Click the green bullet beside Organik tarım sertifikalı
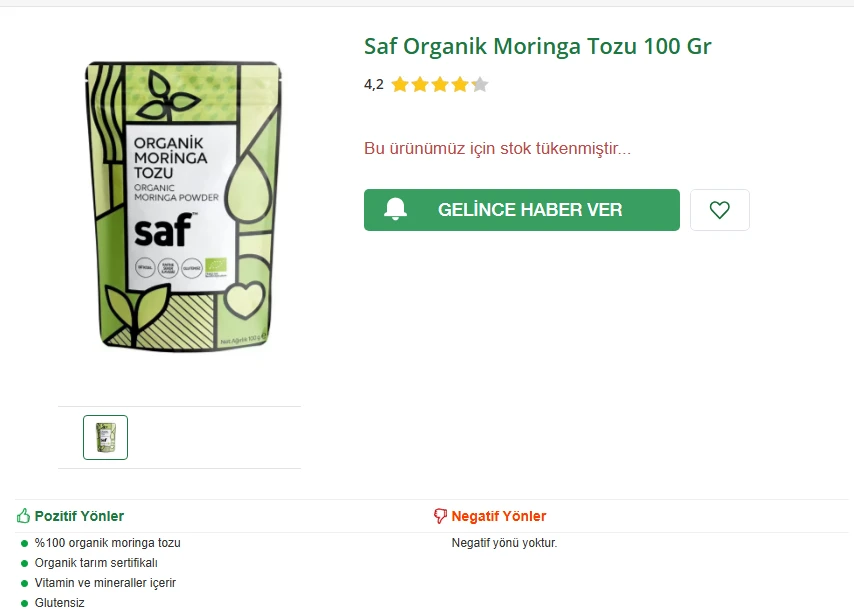This screenshot has width=854, height=610. tap(23, 562)
